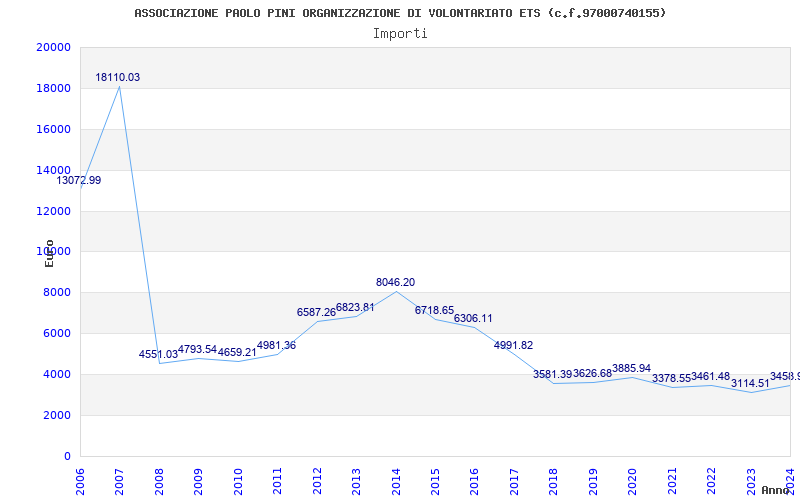Click the 4793.54 value label

click(197, 349)
